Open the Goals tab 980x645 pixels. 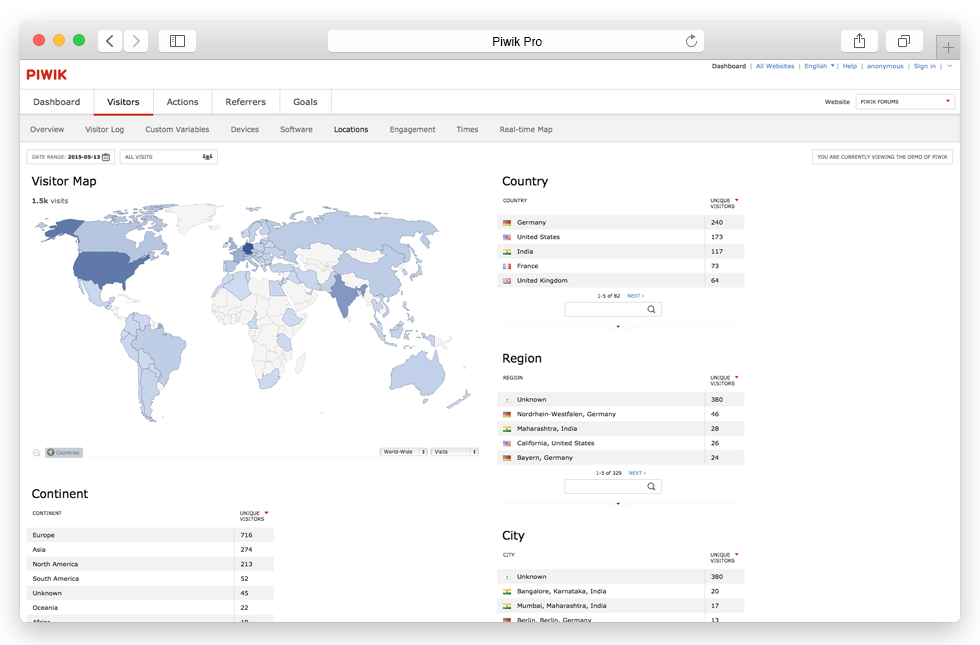coord(306,102)
